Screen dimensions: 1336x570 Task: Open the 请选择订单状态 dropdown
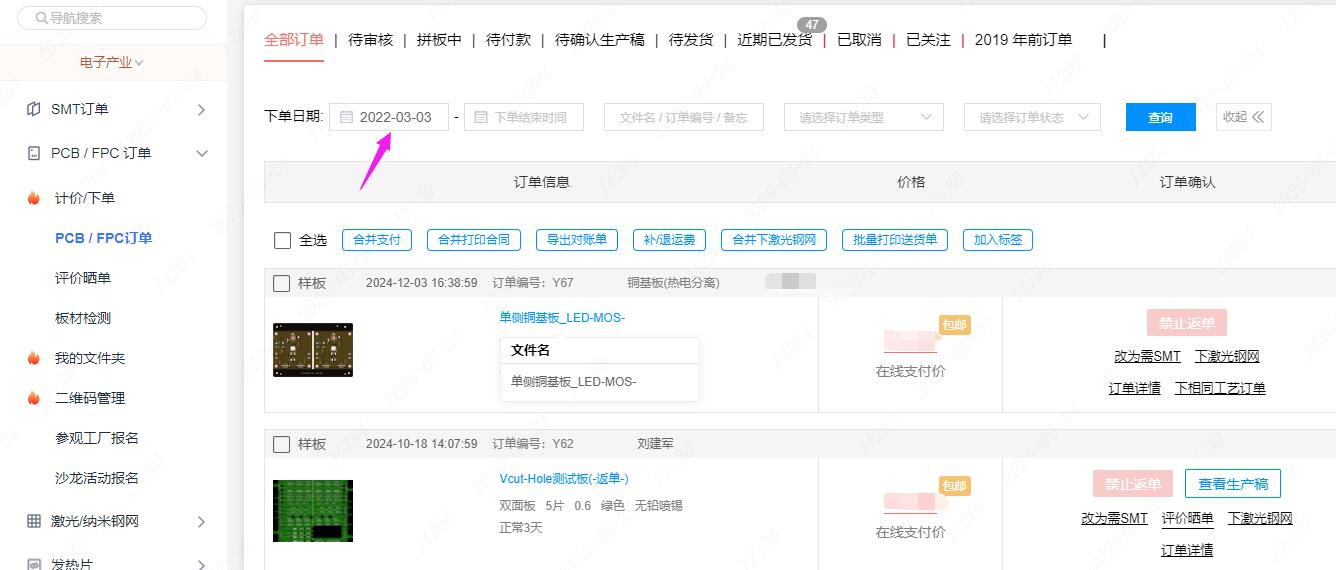tap(1031, 117)
